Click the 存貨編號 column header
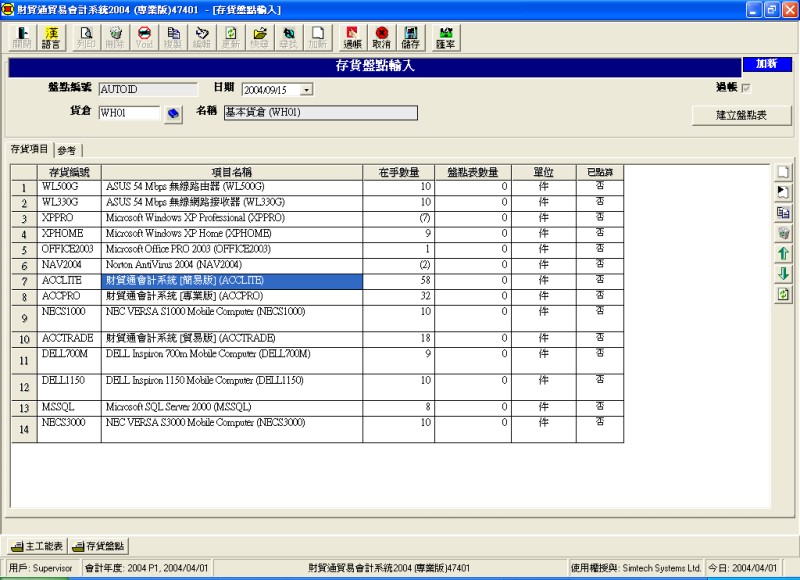This screenshot has width=800, height=580. point(69,172)
